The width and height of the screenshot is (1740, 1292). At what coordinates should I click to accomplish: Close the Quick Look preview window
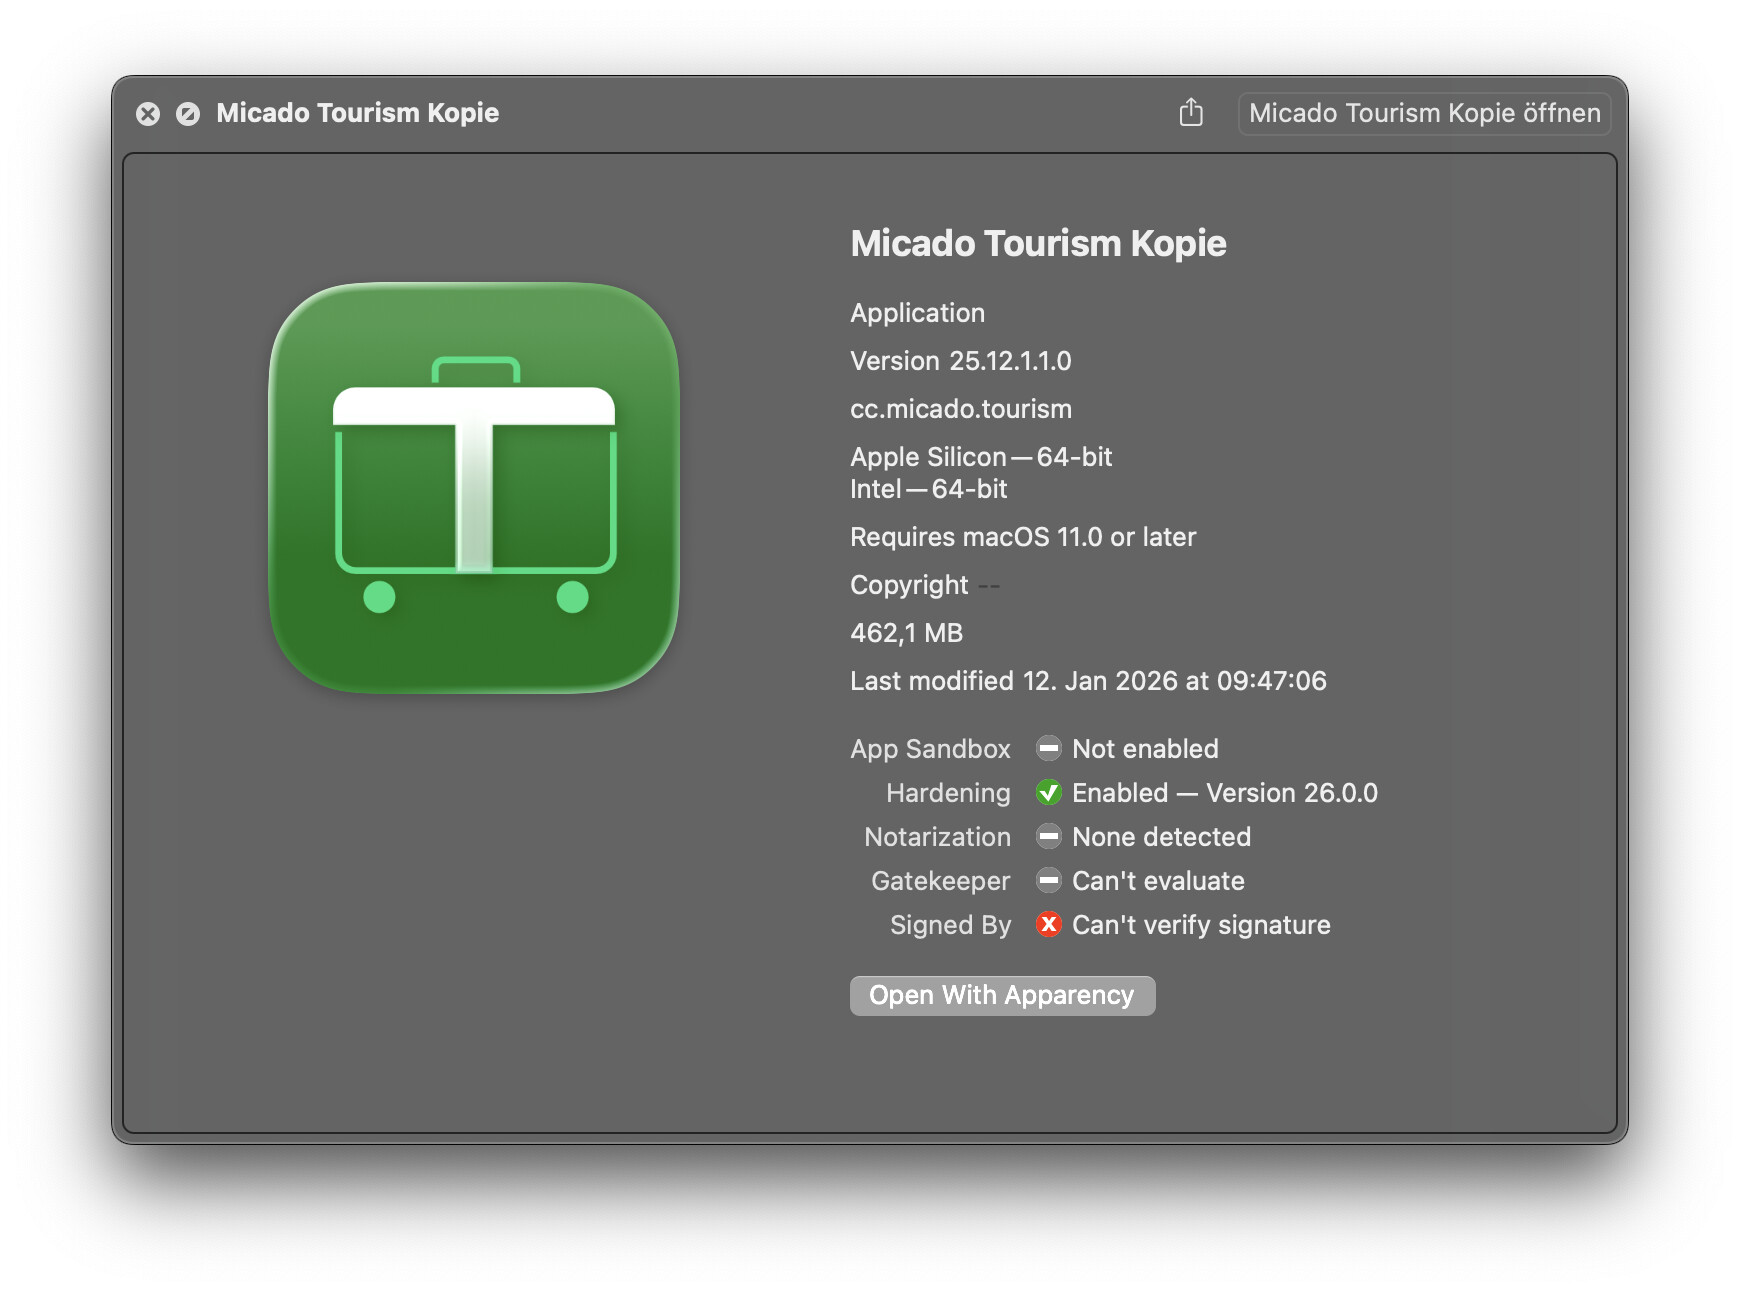click(x=148, y=114)
